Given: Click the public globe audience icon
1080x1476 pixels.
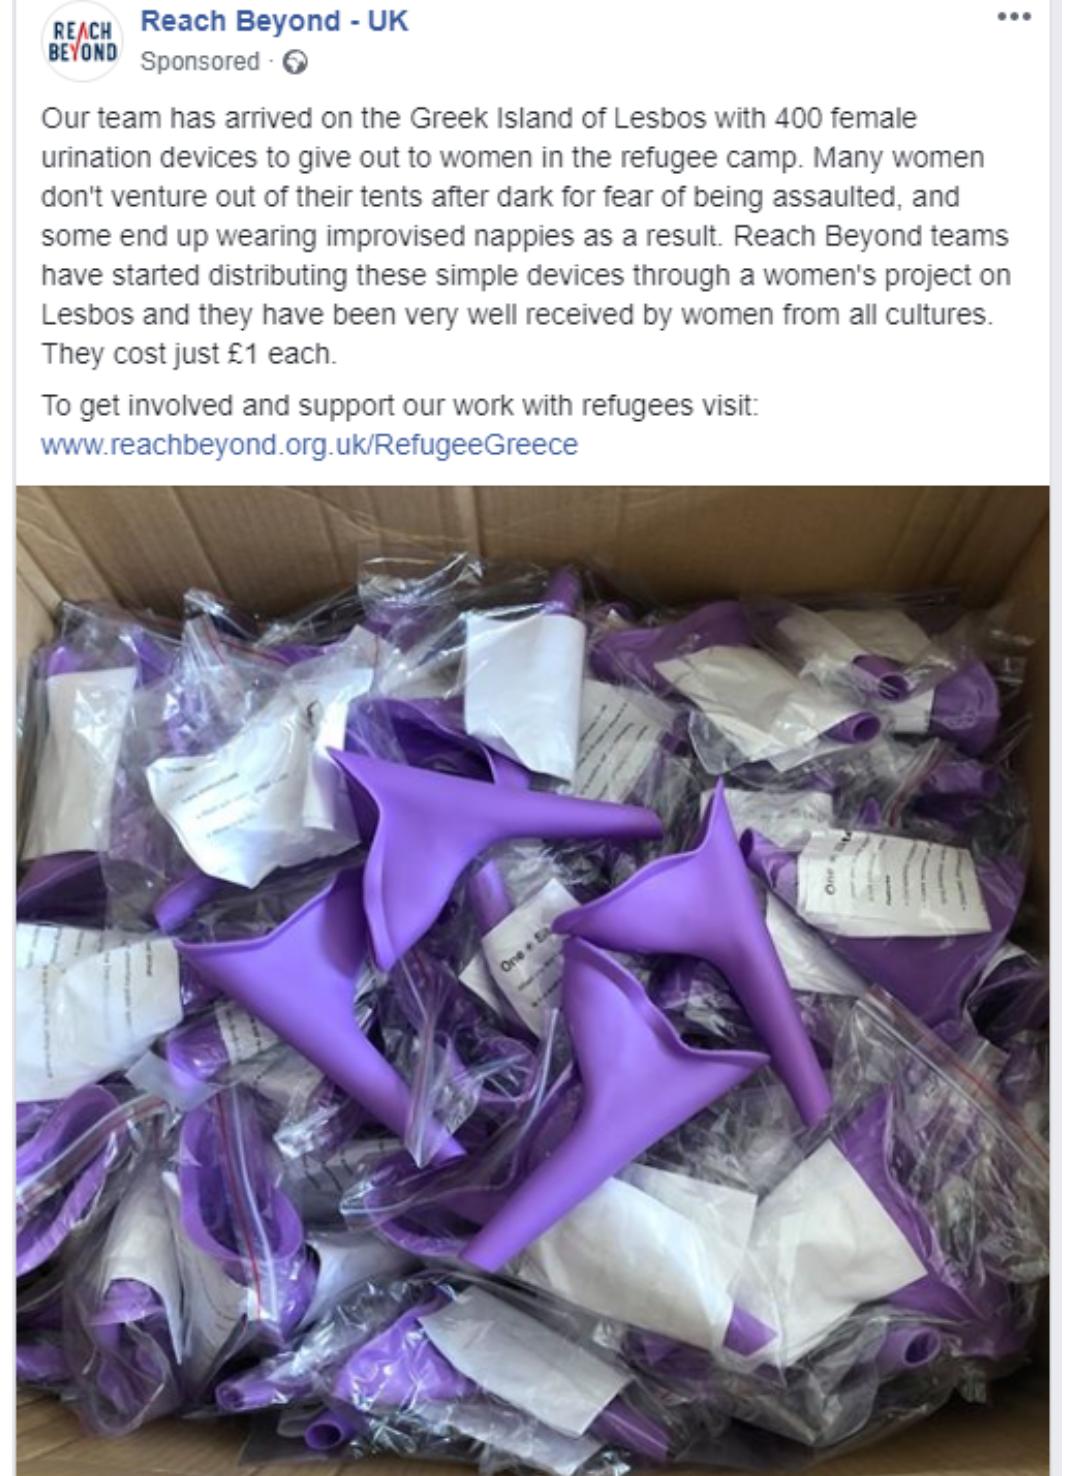Looking at the screenshot, I should (295, 62).
